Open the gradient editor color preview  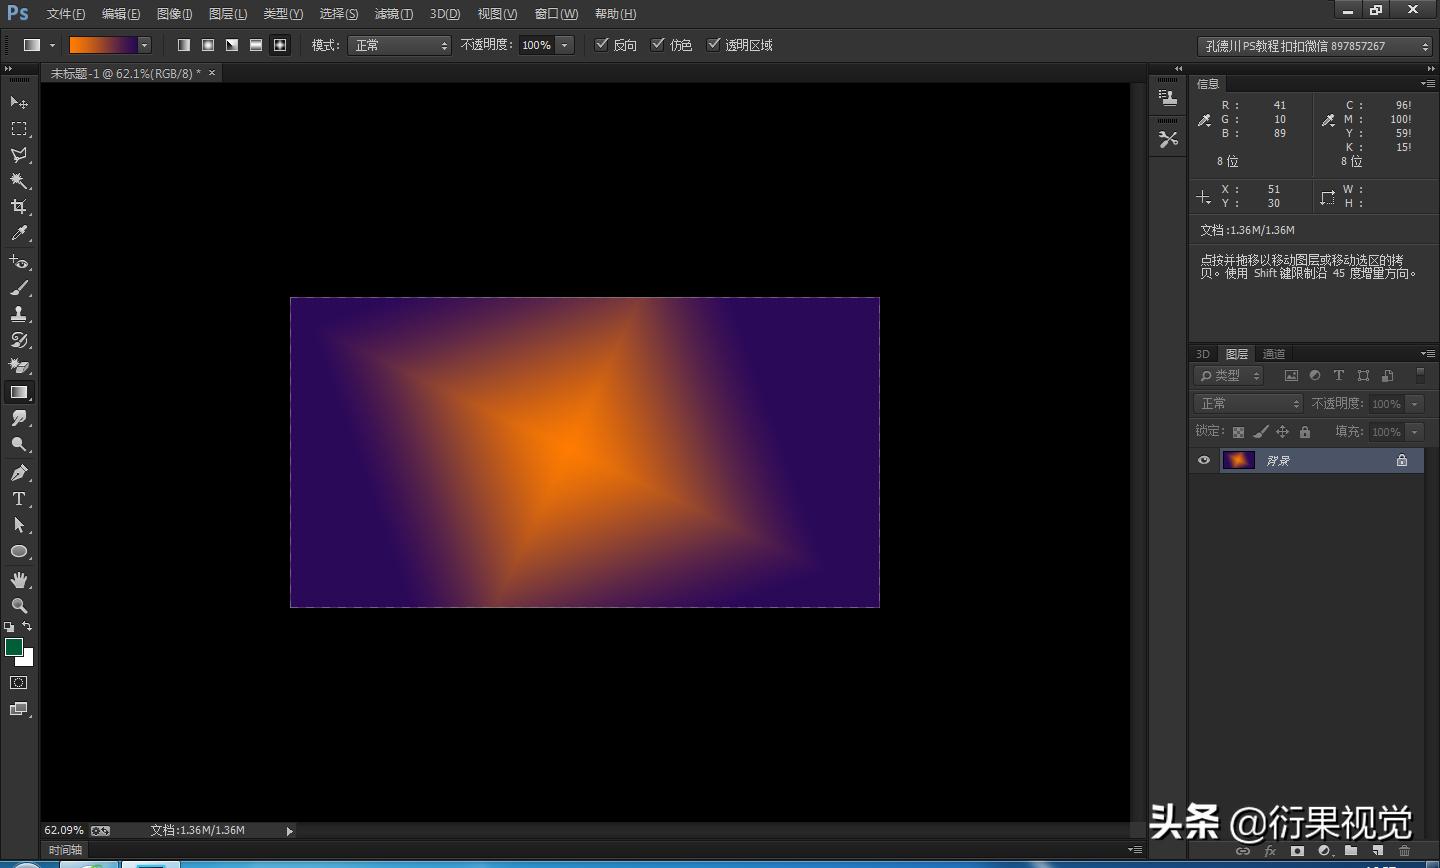click(x=105, y=44)
